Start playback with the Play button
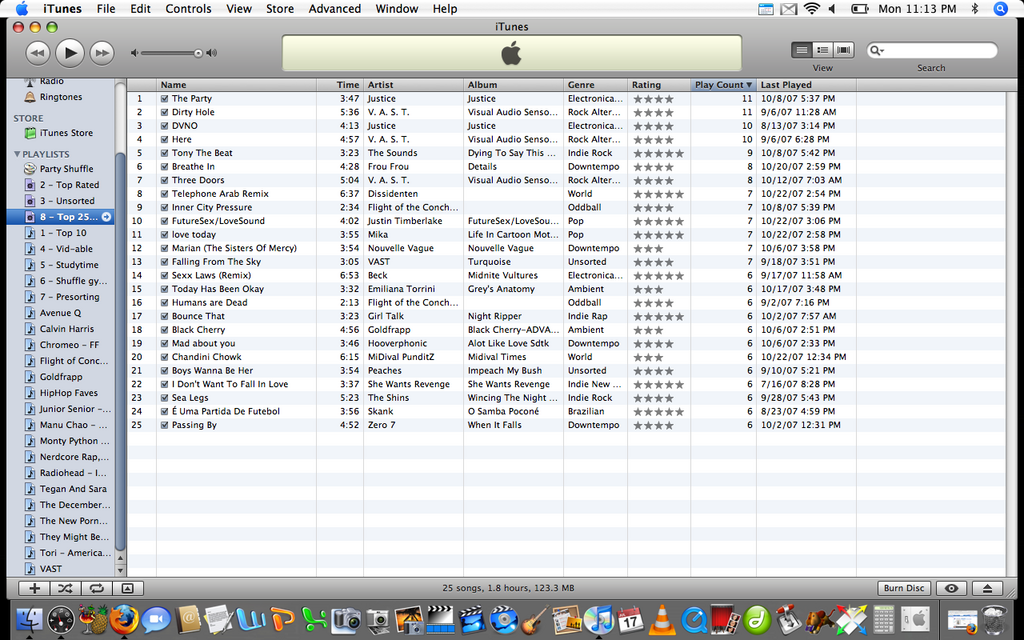Viewport: 1024px width, 640px height. (x=70, y=53)
